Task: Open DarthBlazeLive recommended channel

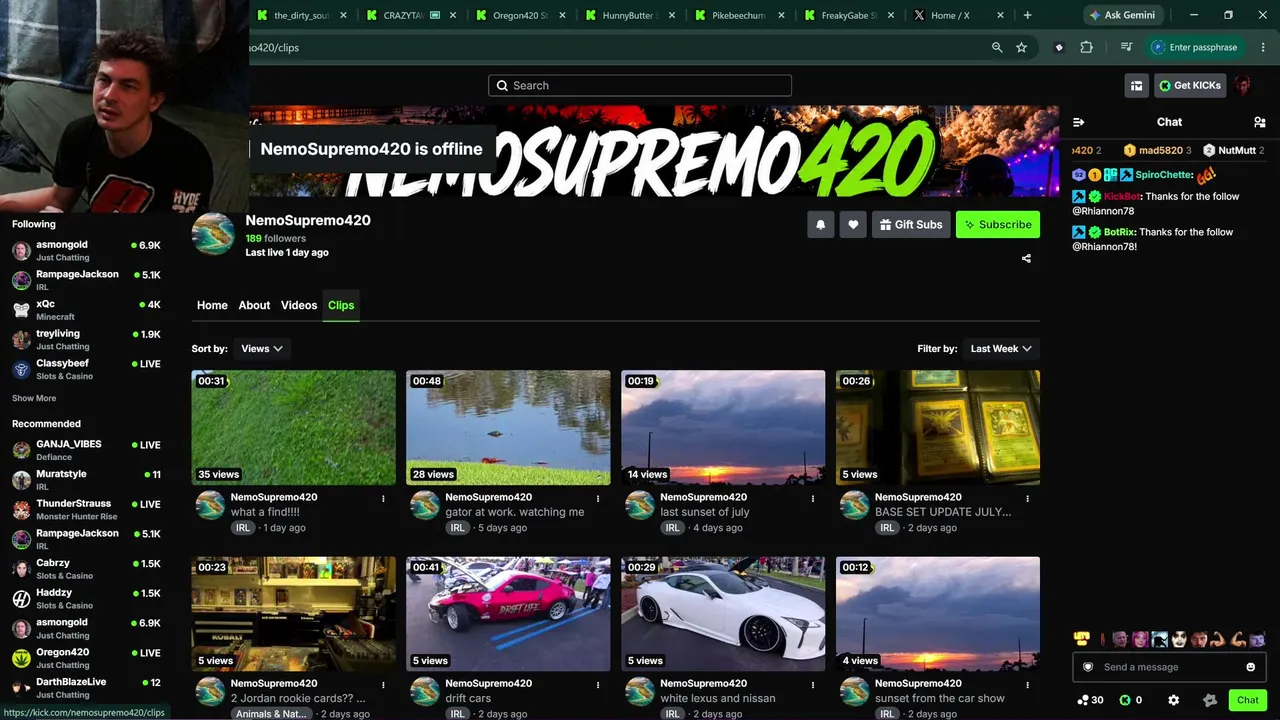Action: tap(86, 687)
